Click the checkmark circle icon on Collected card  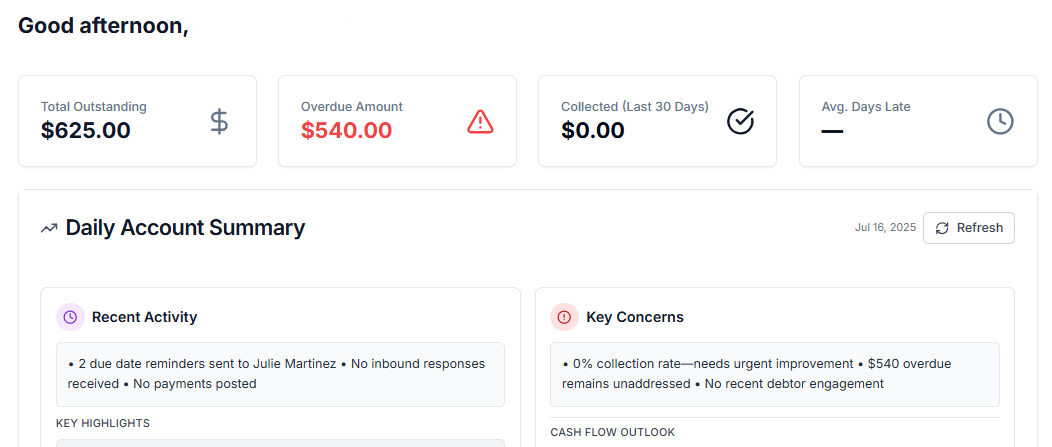tap(740, 122)
